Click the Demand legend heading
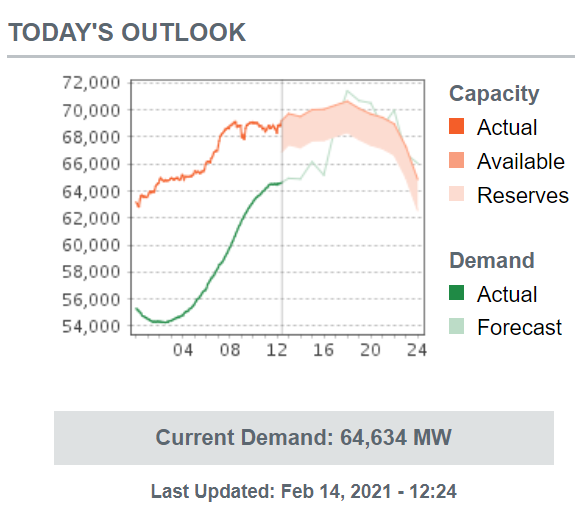Image resolution: width=575 pixels, height=528 pixels. (x=492, y=260)
